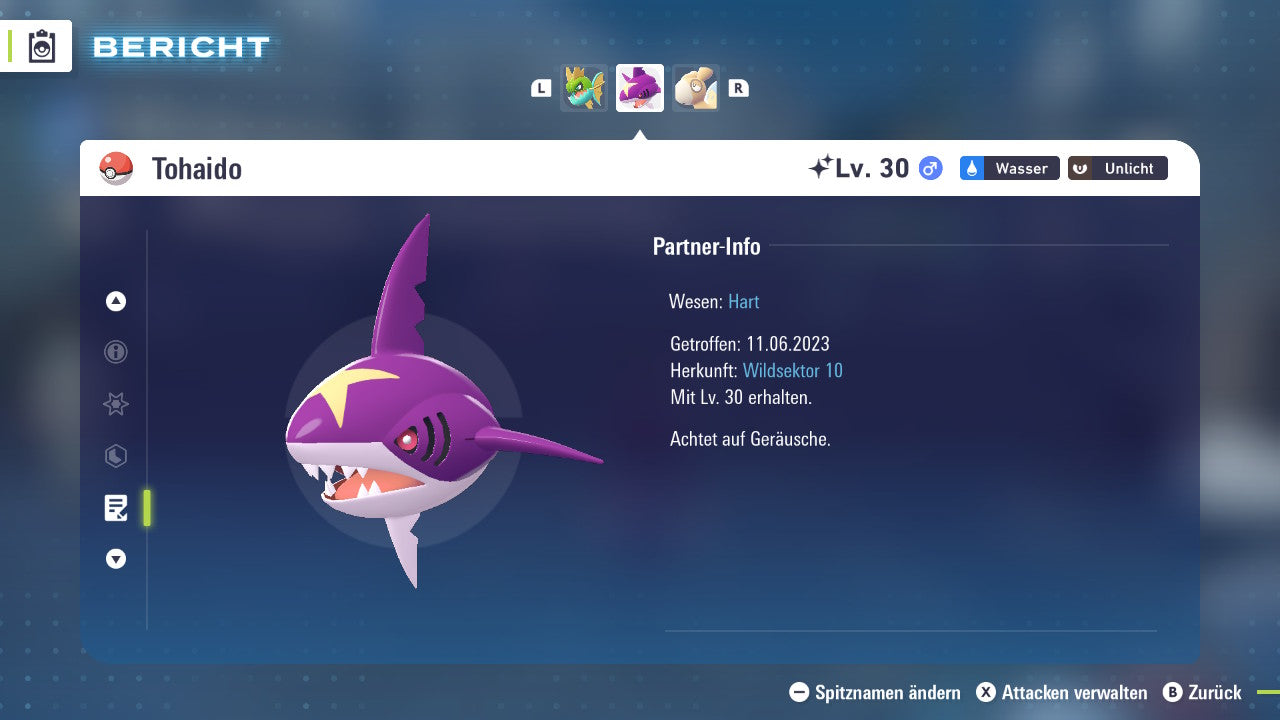Open the Wildsektor 10 location link
Image resolution: width=1280 pixels, height=720 pixels.
793,370
